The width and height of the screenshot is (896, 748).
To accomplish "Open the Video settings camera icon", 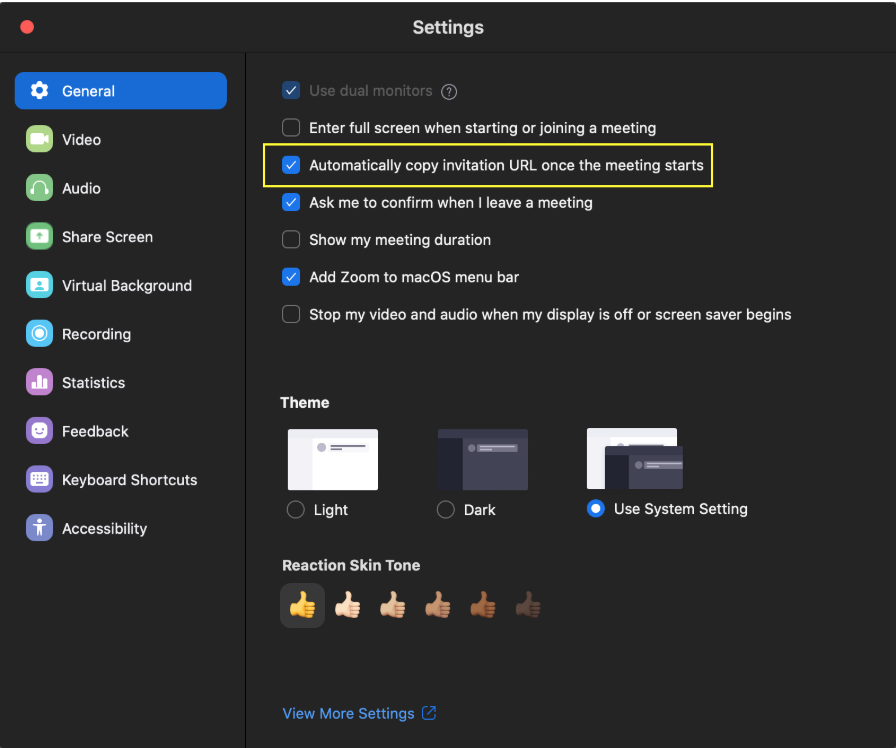I will click(x=39, y=140).
